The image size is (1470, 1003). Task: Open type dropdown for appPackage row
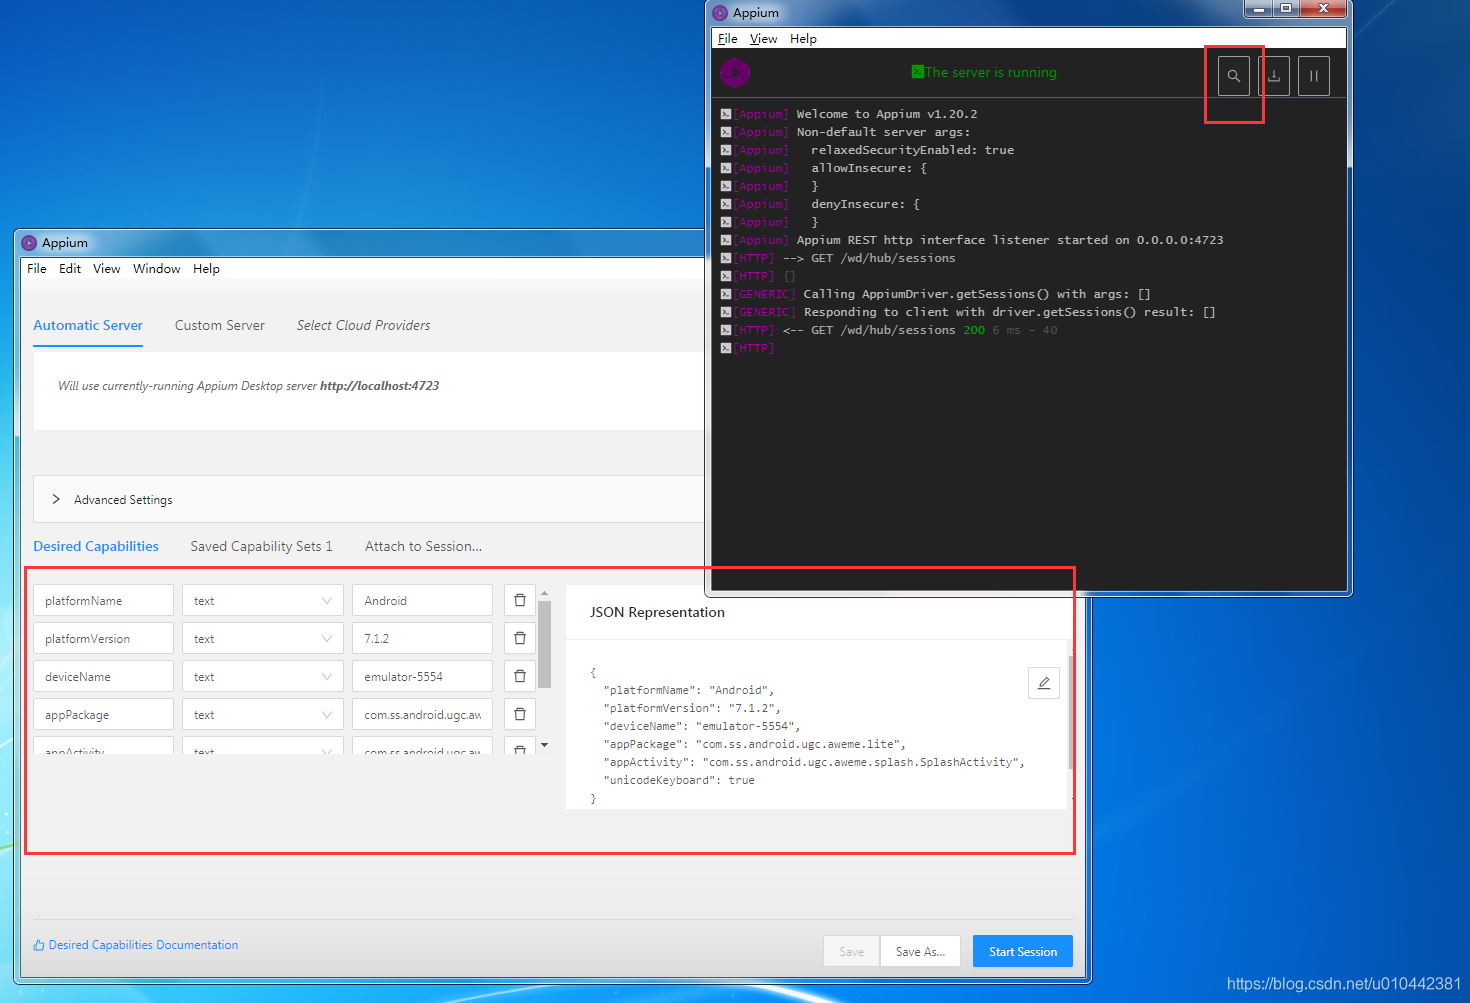tap(263, 714)
